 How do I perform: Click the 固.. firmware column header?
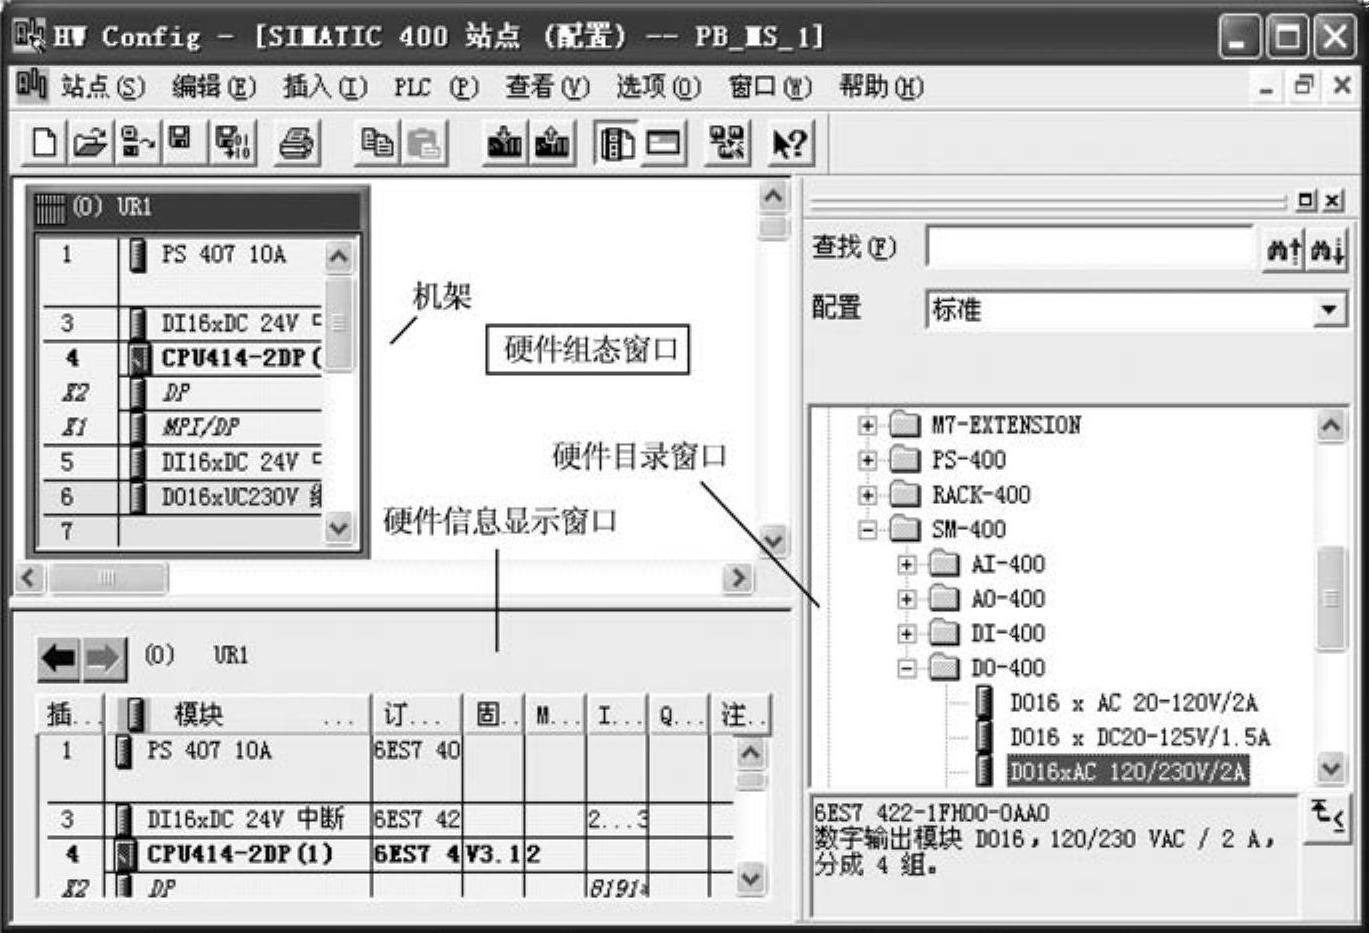click(493, 714)
